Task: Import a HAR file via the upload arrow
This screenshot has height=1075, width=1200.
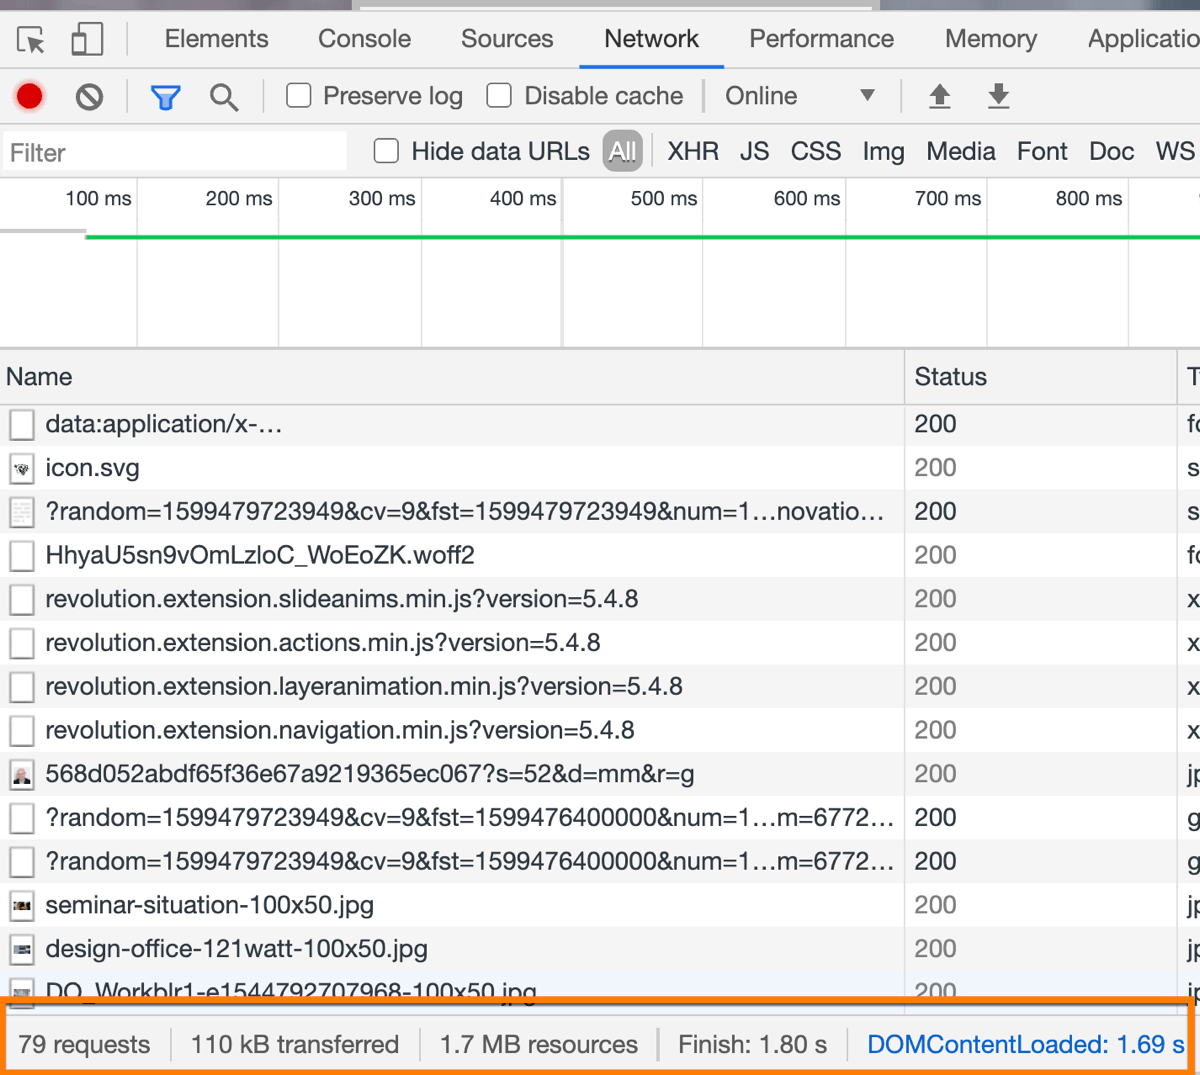Action: 939,95
